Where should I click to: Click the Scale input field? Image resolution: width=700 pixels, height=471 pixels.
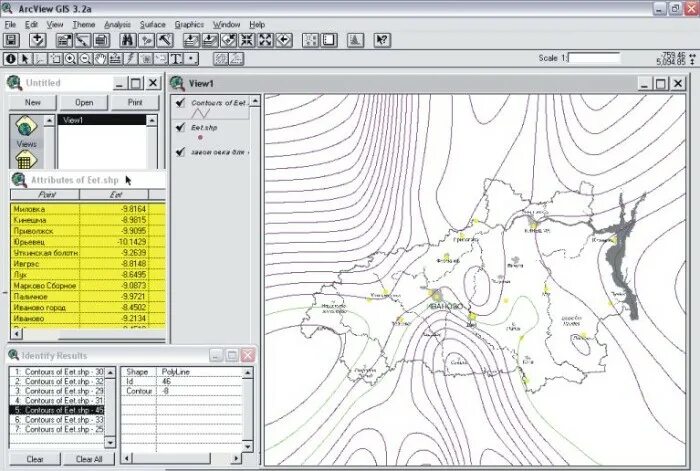click(x=594, y=58)
